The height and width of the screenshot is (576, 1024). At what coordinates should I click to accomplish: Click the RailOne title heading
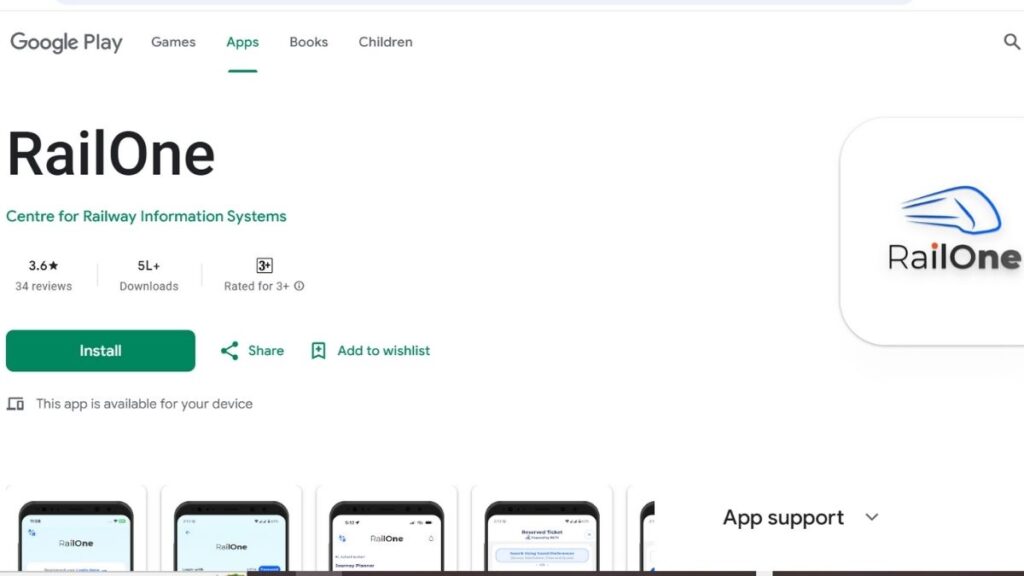coord(111,154)
